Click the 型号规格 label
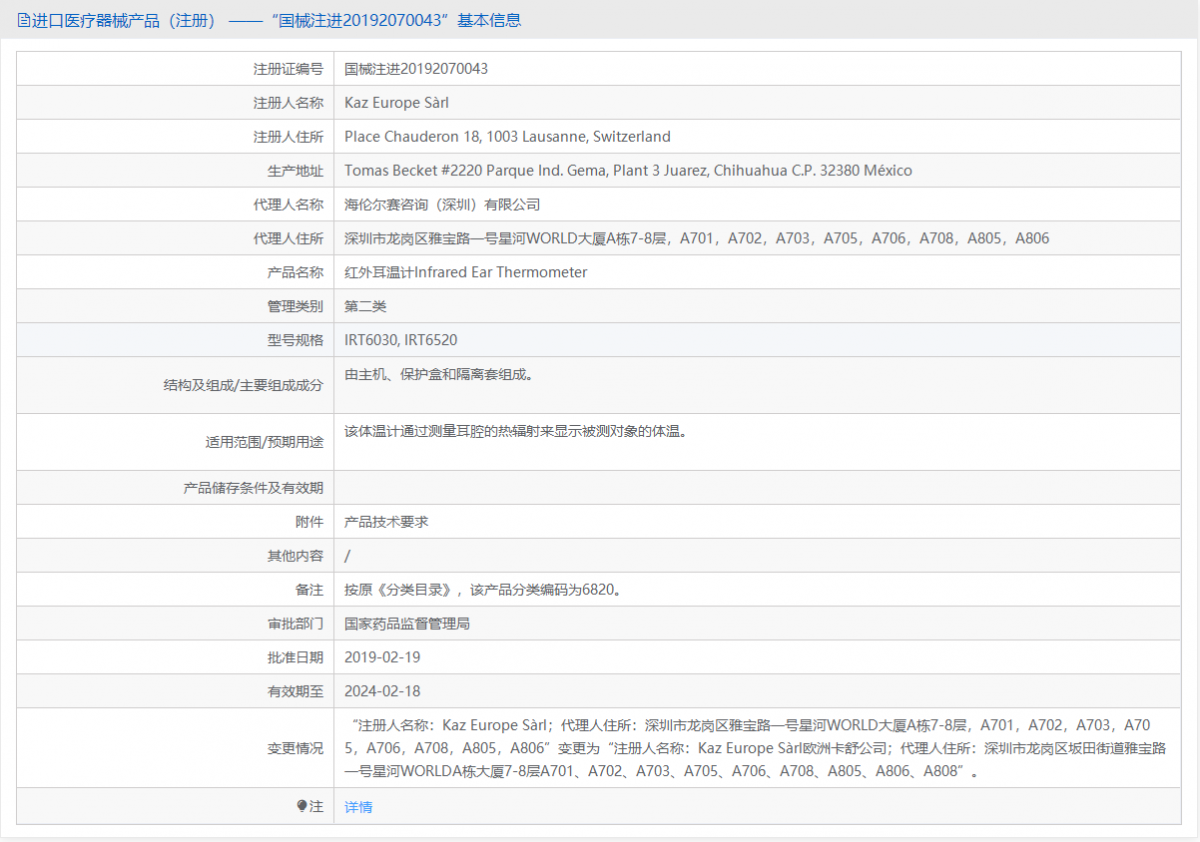This screenshot has width=1200, height=842. coord(295,340)
